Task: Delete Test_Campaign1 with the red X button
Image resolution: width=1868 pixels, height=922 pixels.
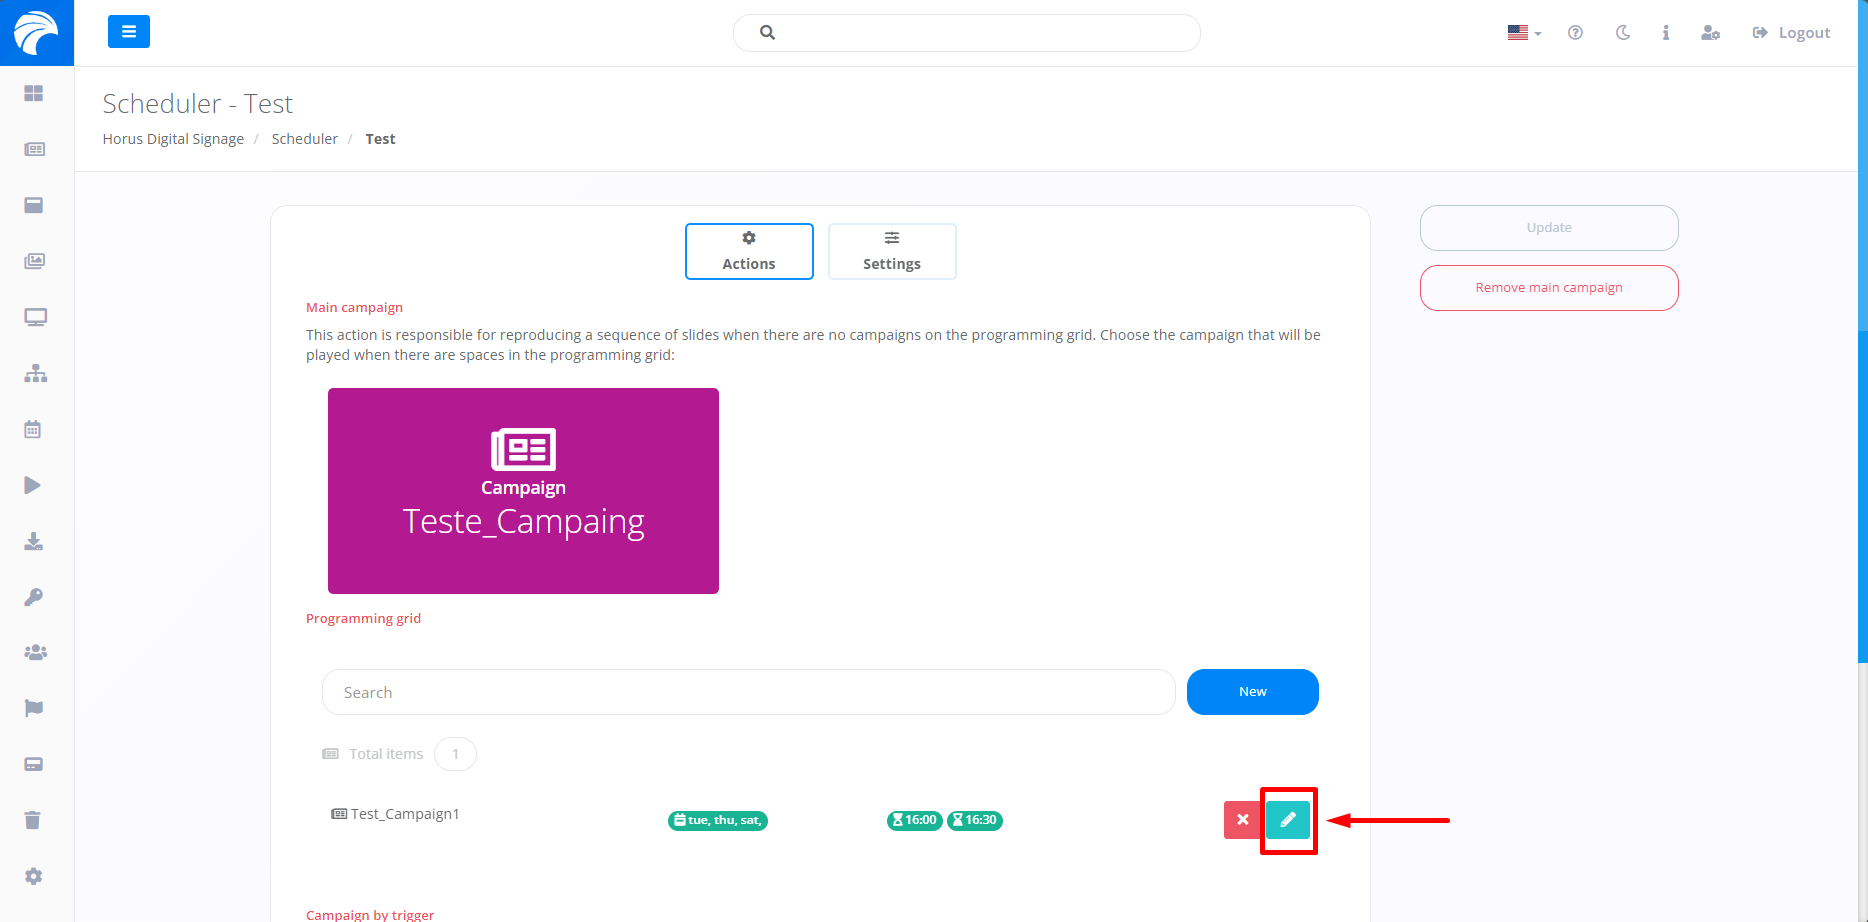Action: (x=1242, y=820)
